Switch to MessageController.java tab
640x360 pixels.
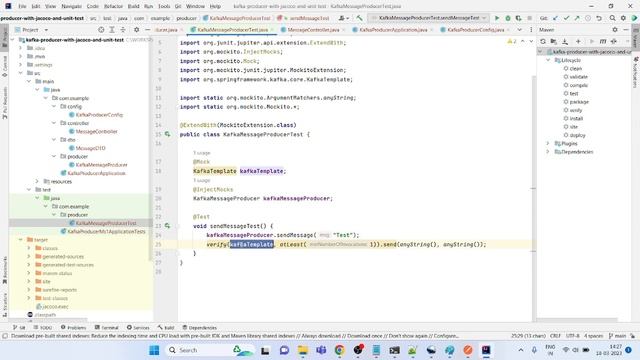click(x=313, y=30)
